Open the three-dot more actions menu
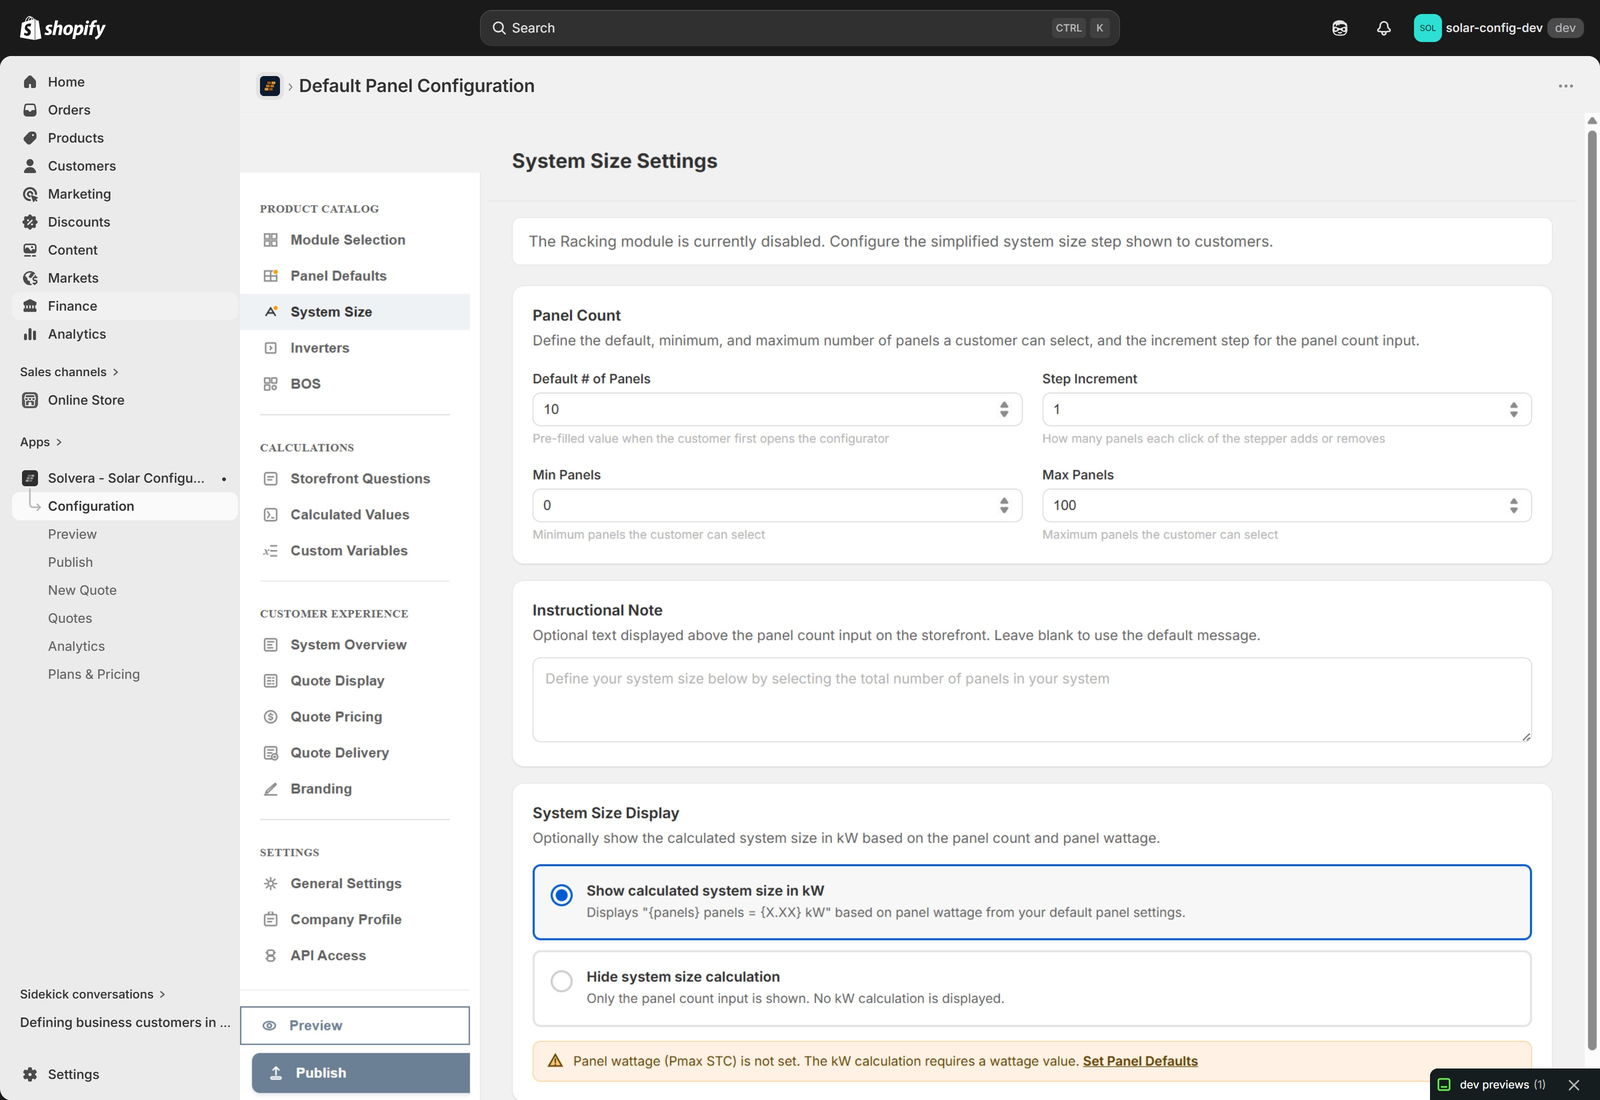Screen dimensions: 1600x1100 1566,86
